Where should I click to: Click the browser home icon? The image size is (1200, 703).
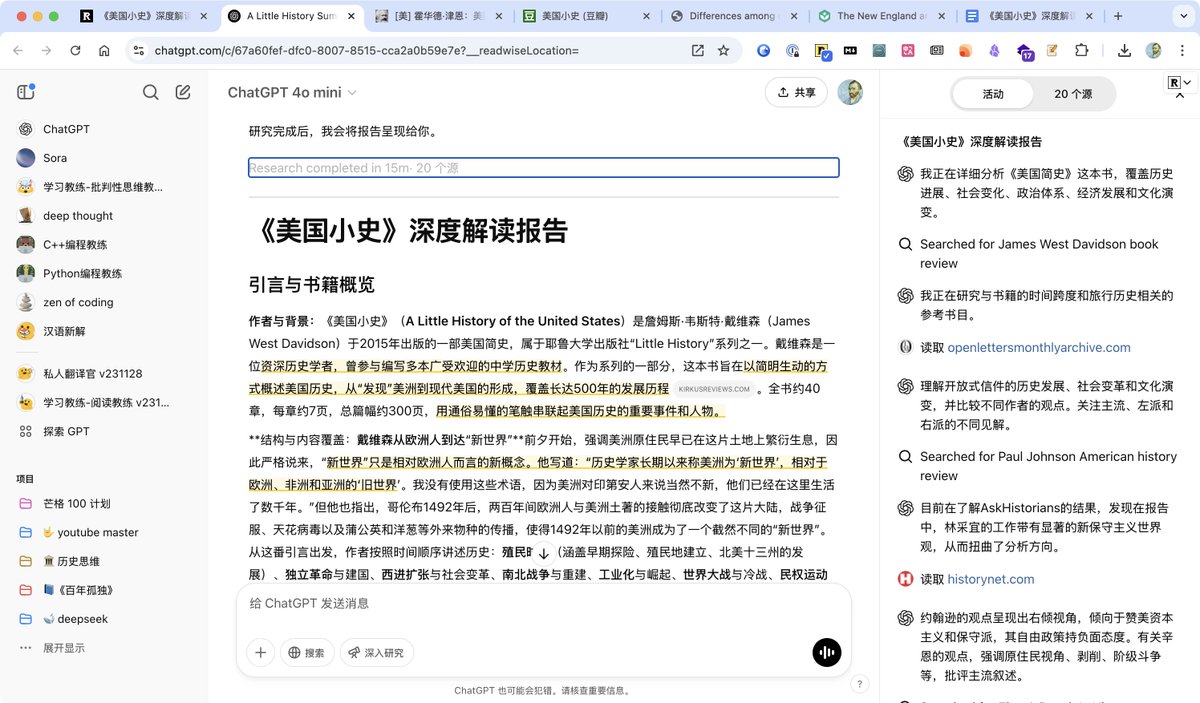click(104, 50)
